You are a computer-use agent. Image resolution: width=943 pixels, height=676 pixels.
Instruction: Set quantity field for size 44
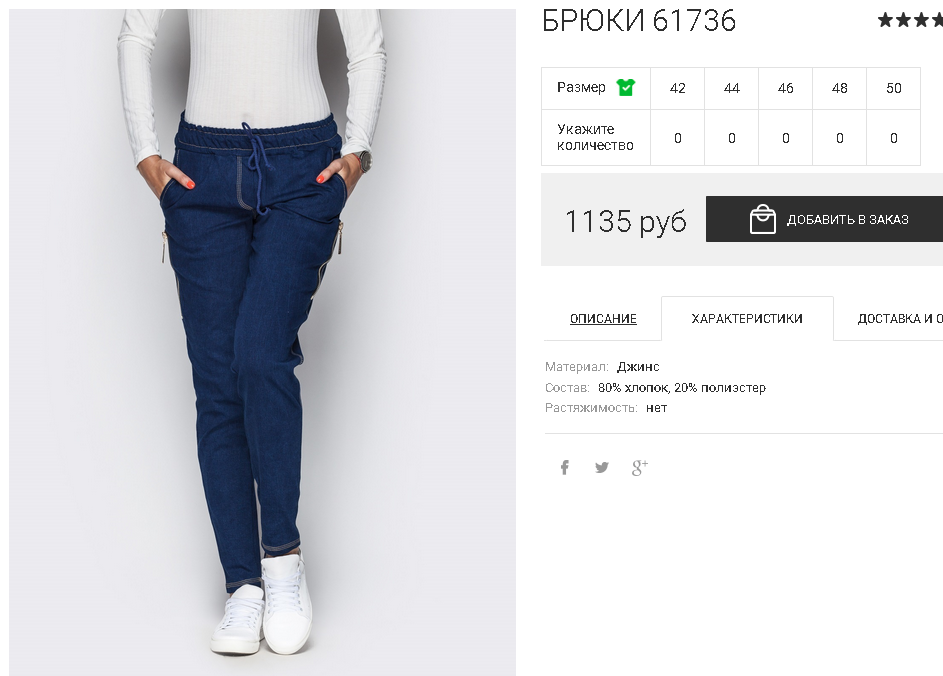(x=732, y=138)
